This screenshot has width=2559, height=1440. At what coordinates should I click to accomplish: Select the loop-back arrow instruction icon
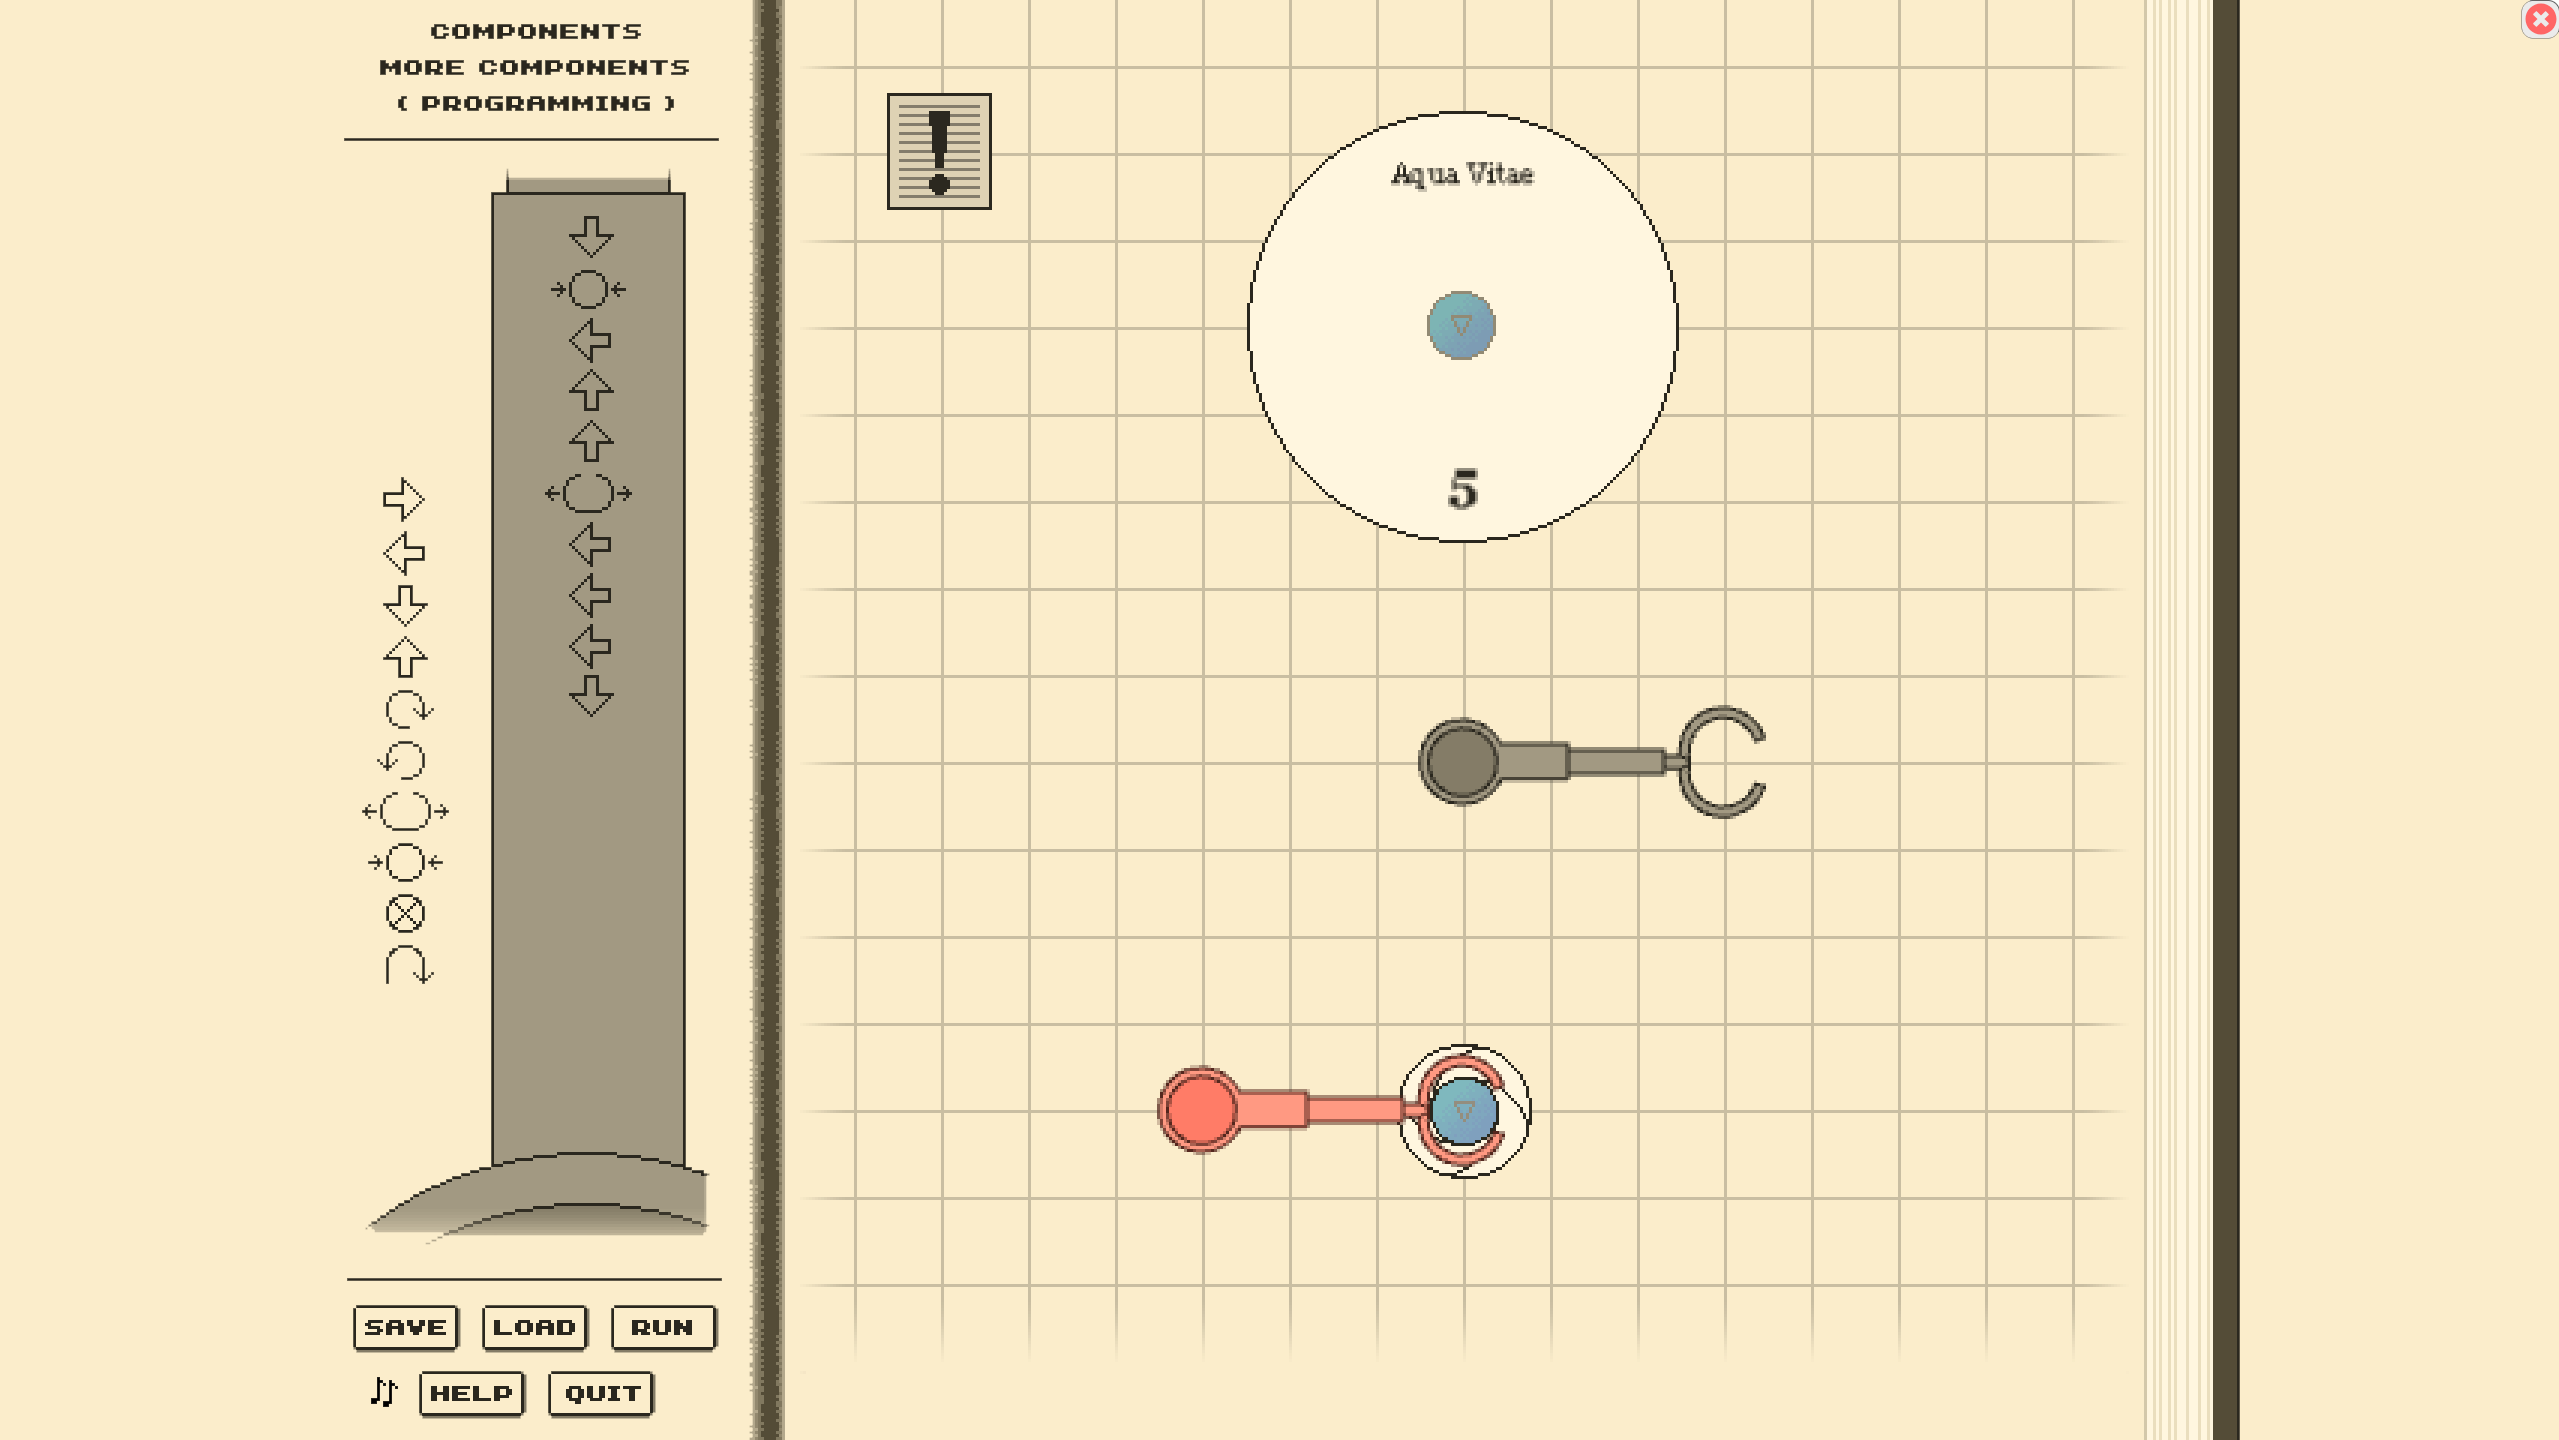[x=408, y=966]
